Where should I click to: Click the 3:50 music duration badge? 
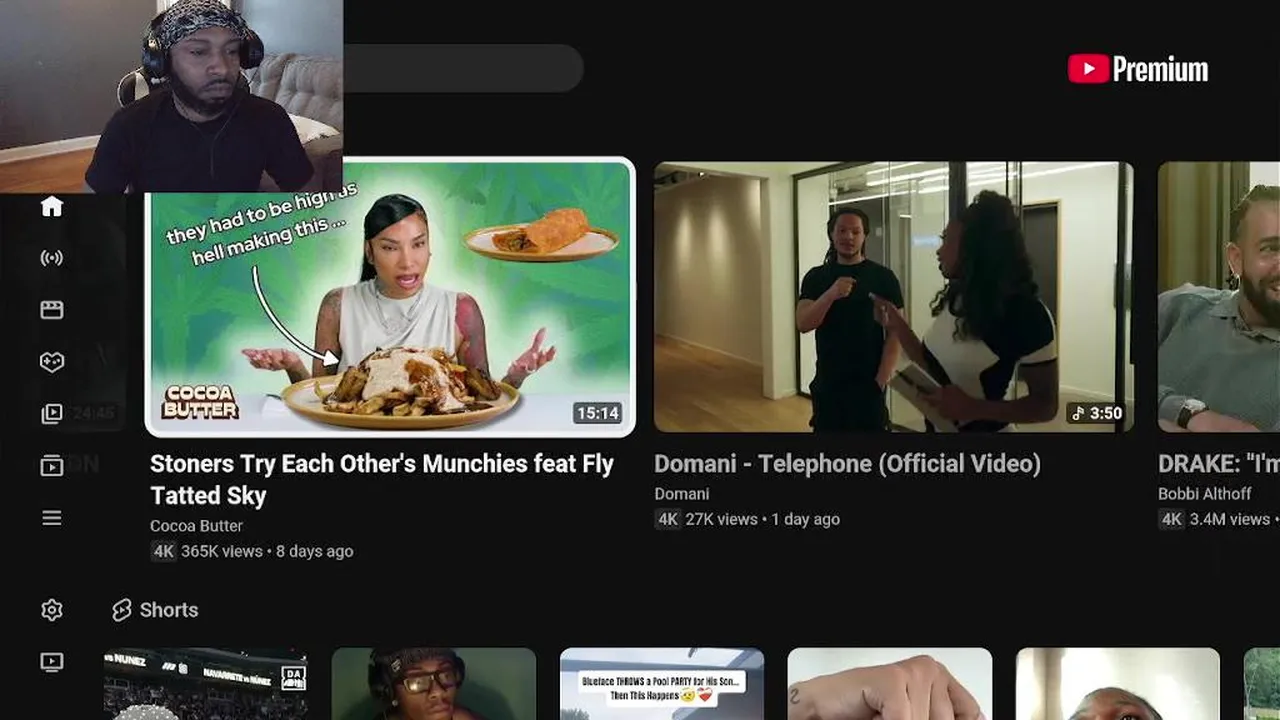tap(1097, 413)
